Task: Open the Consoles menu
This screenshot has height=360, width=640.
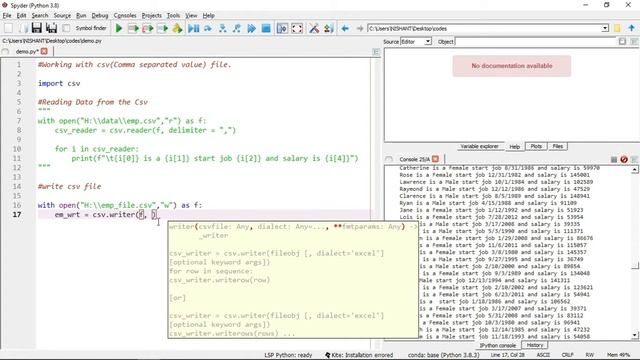Action: pos(125,16)
